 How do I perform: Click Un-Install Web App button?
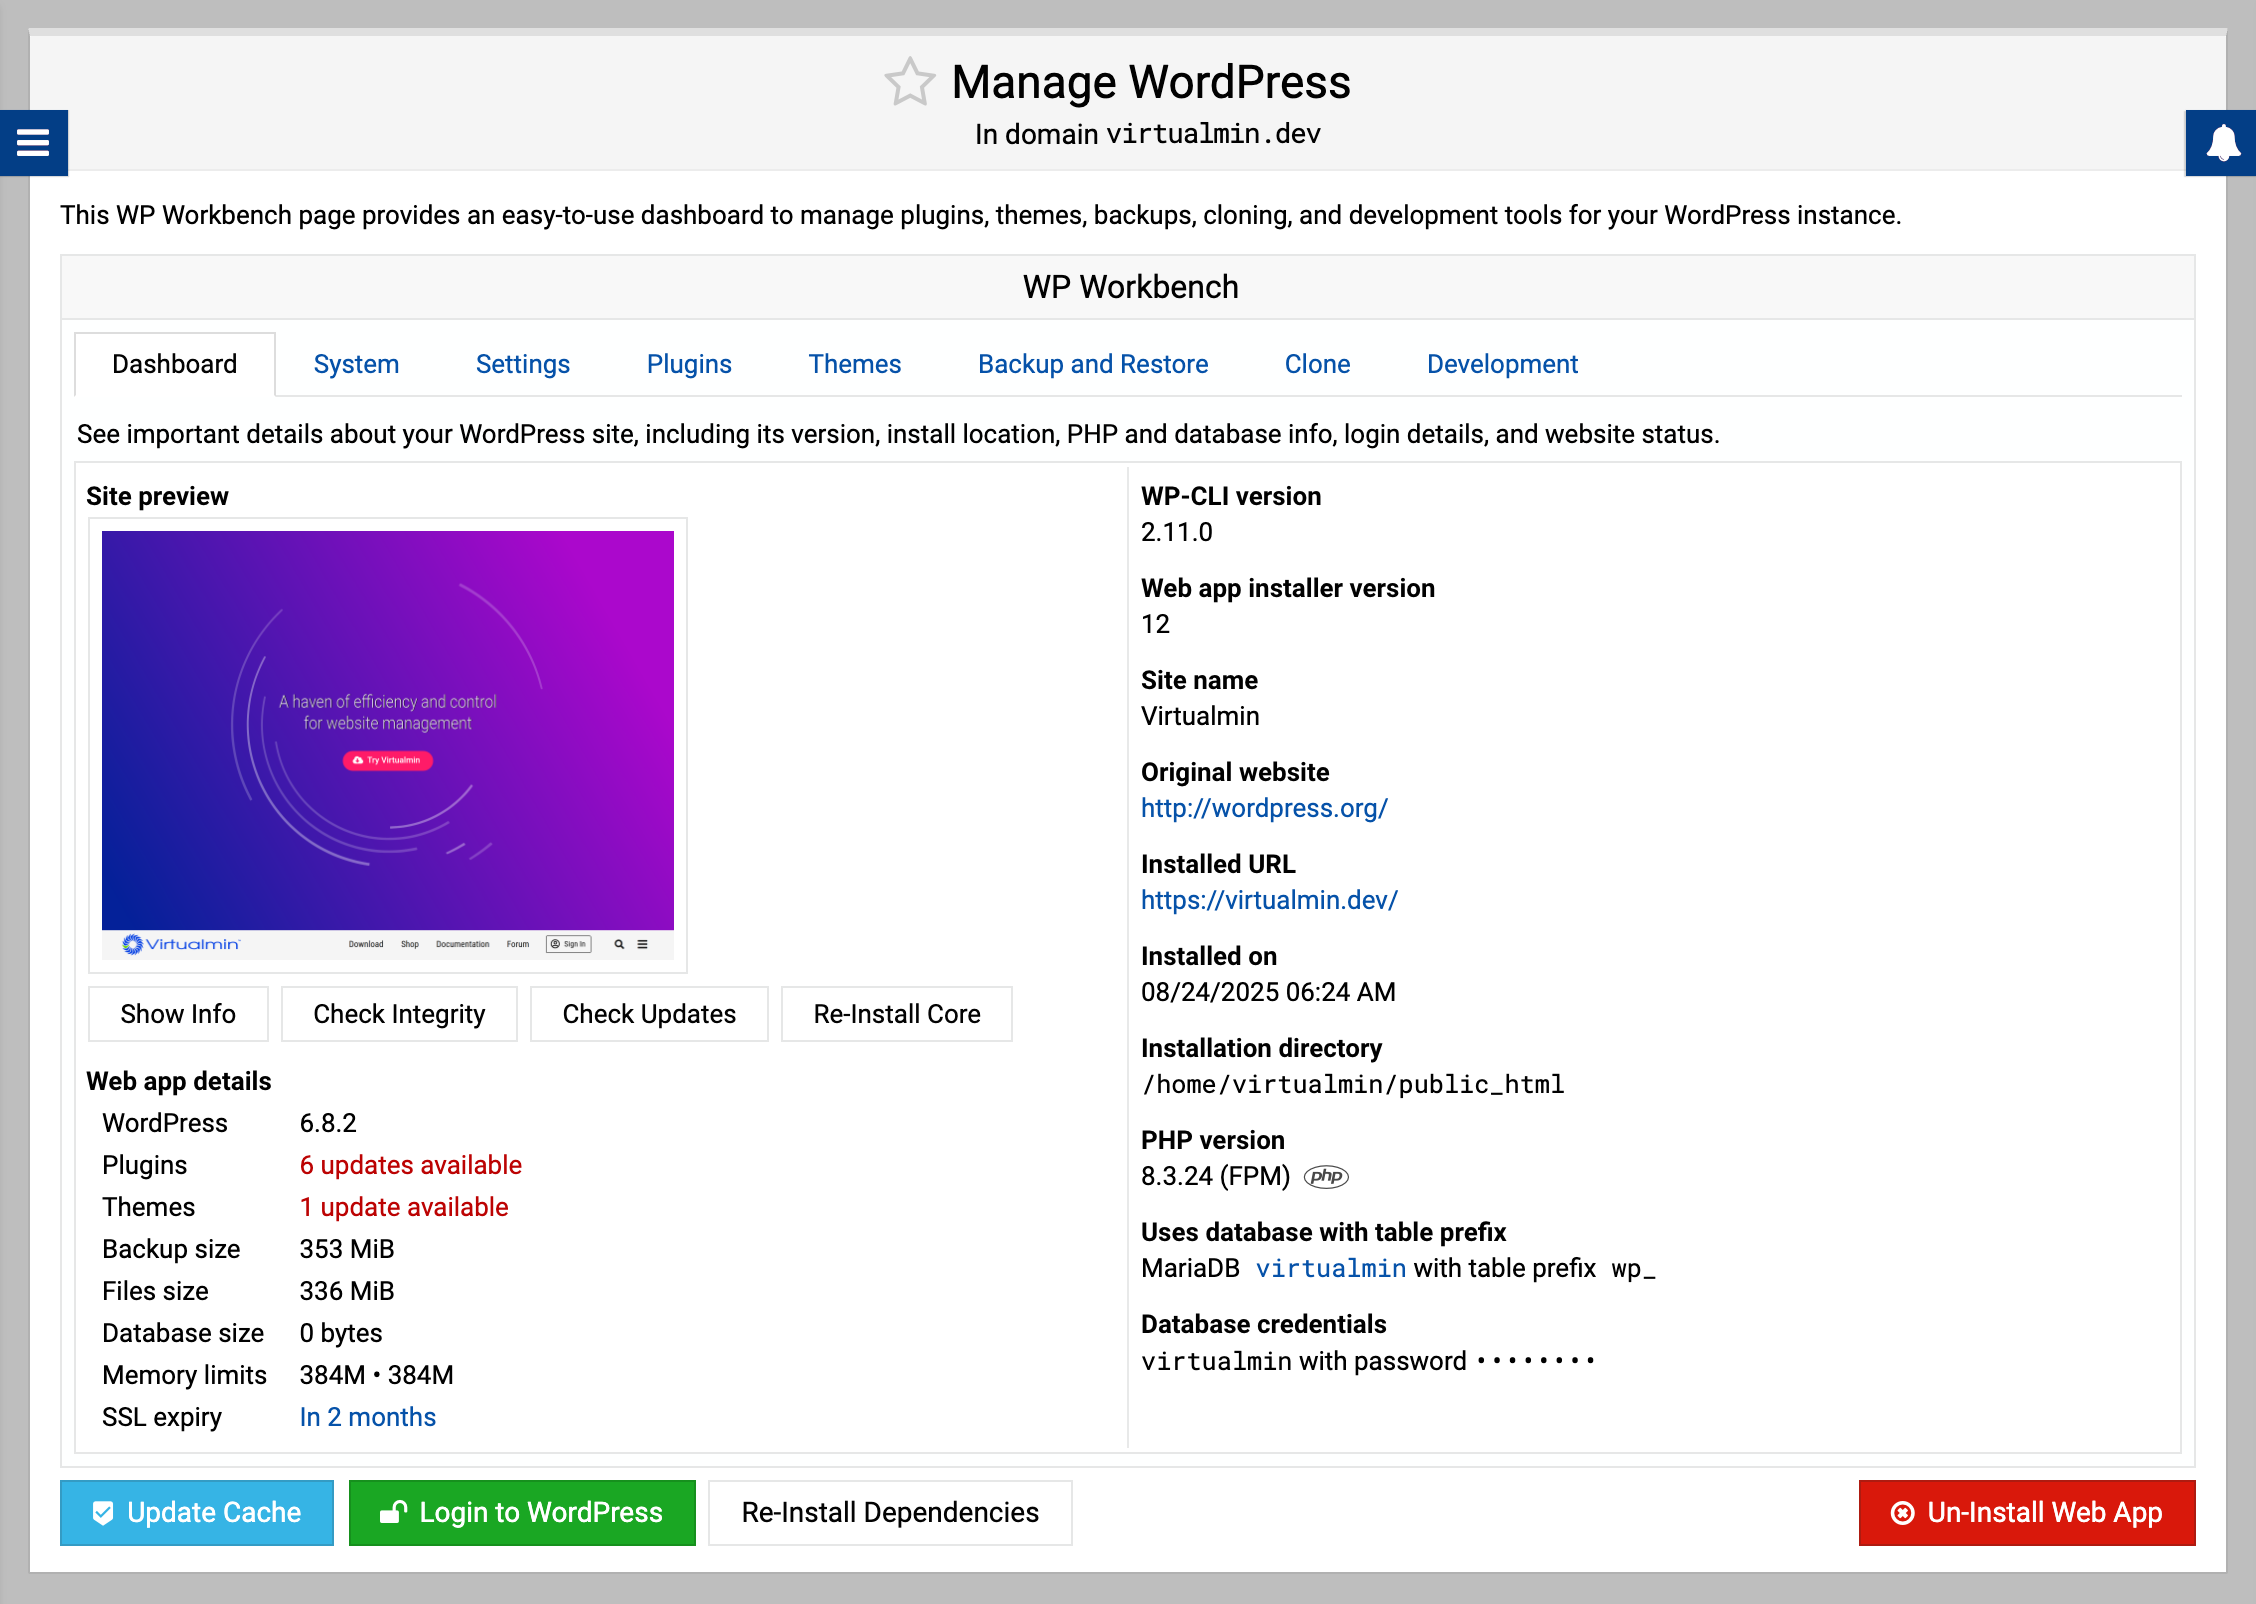[x=2027, y=1513]
